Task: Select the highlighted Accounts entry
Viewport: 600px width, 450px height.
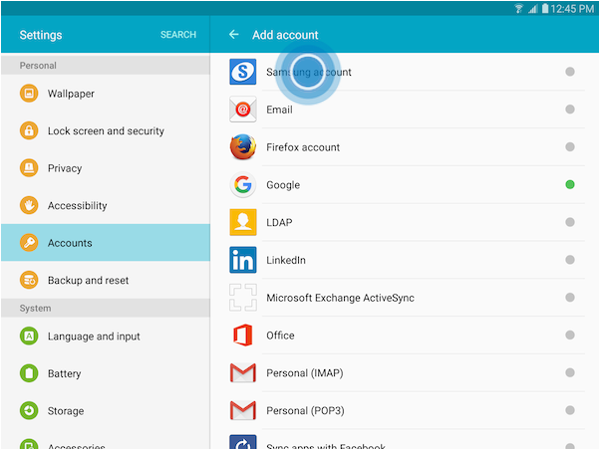Action: click(105, 243)
